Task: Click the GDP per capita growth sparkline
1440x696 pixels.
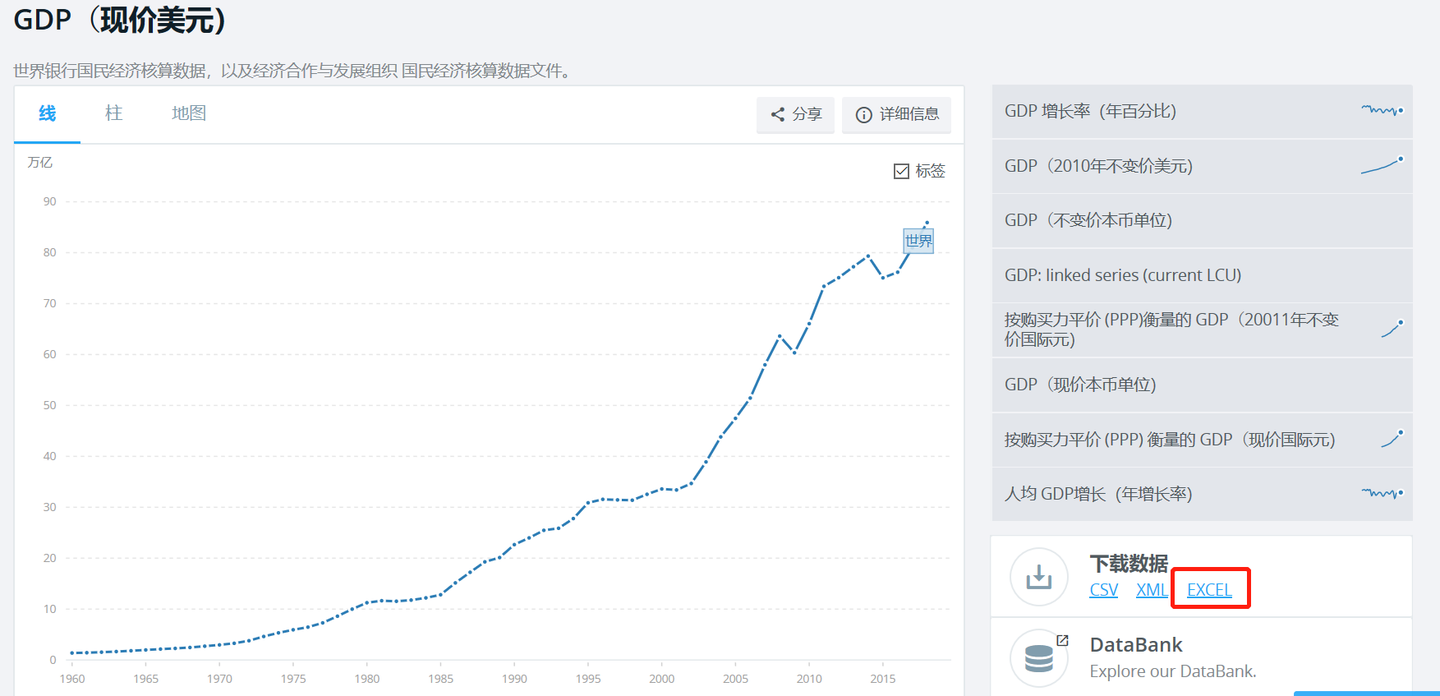Action: point(1382,493)
